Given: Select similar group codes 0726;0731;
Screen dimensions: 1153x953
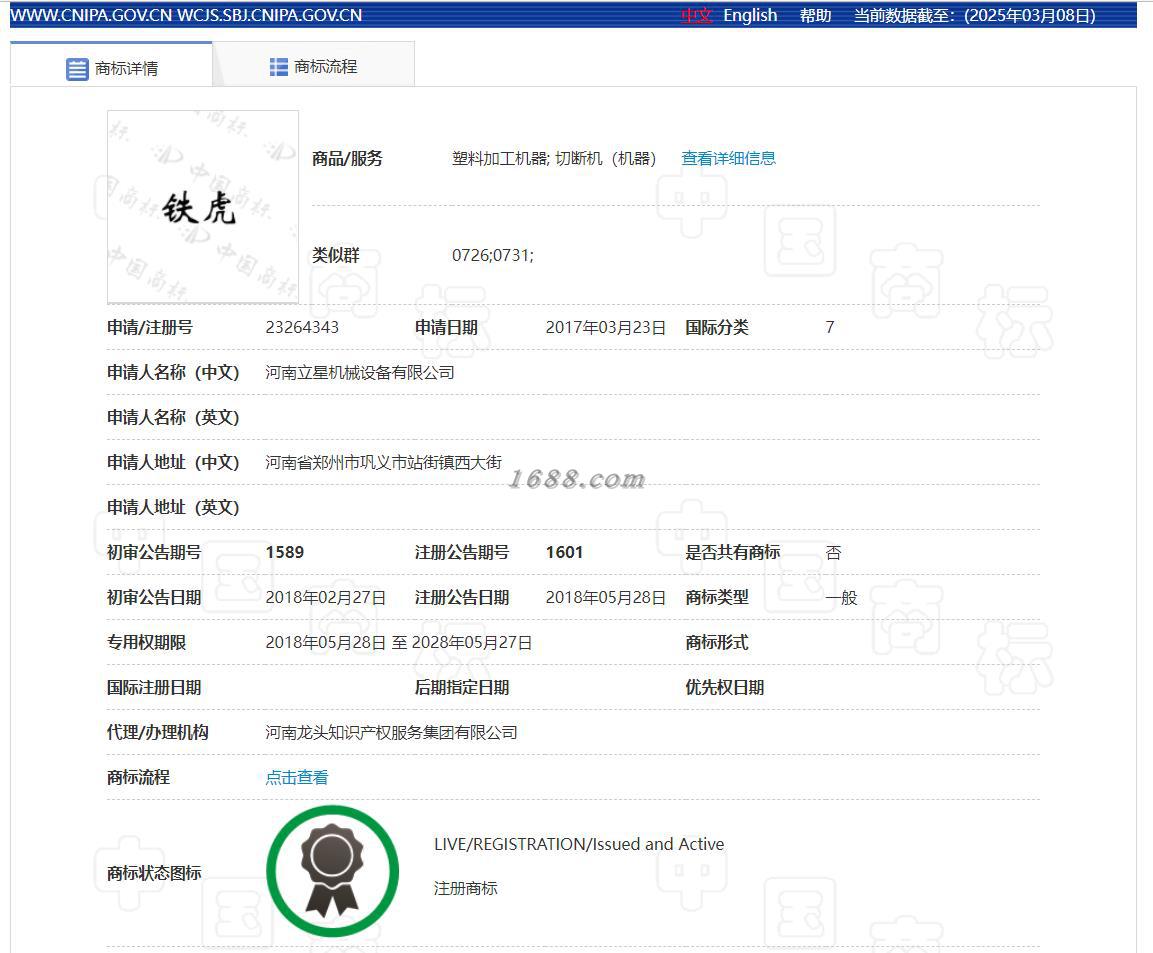Looking at the screenshot, I should coord(493,255).
